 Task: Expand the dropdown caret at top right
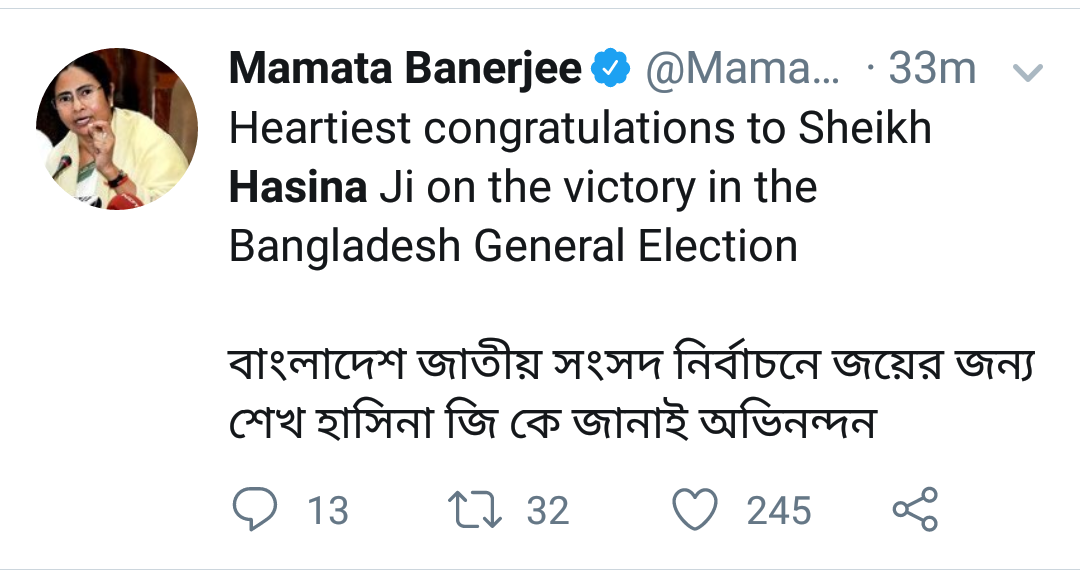pyautogui.click(x=1028, y=72)
